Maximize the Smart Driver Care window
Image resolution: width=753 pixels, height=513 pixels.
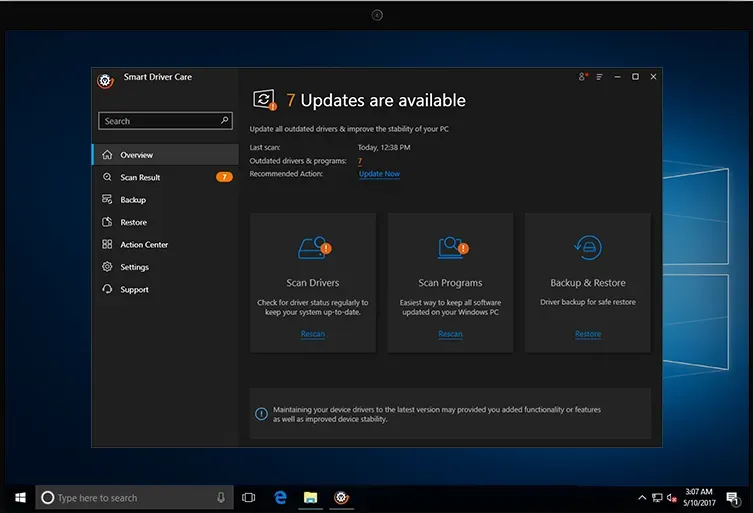(x=635, y=76)
